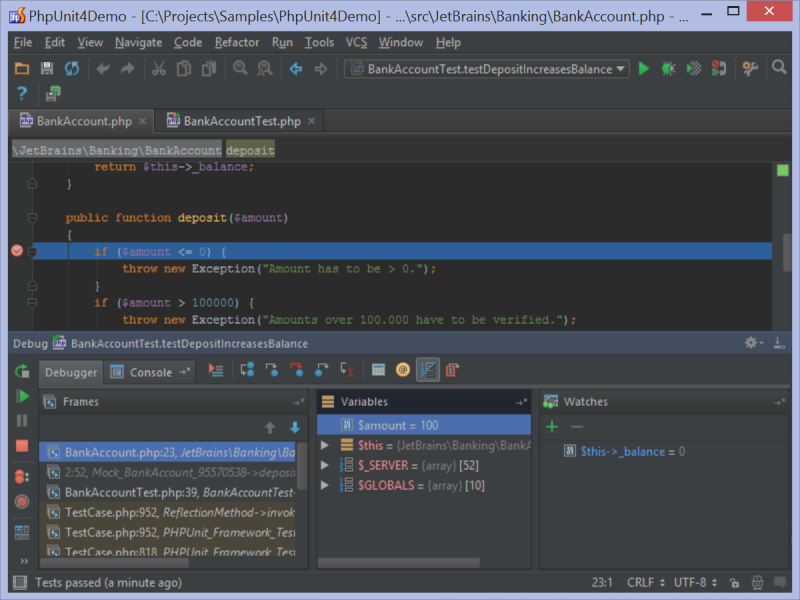Resume program with green play icon
The image size is (800, 600).
pos(22,396)
